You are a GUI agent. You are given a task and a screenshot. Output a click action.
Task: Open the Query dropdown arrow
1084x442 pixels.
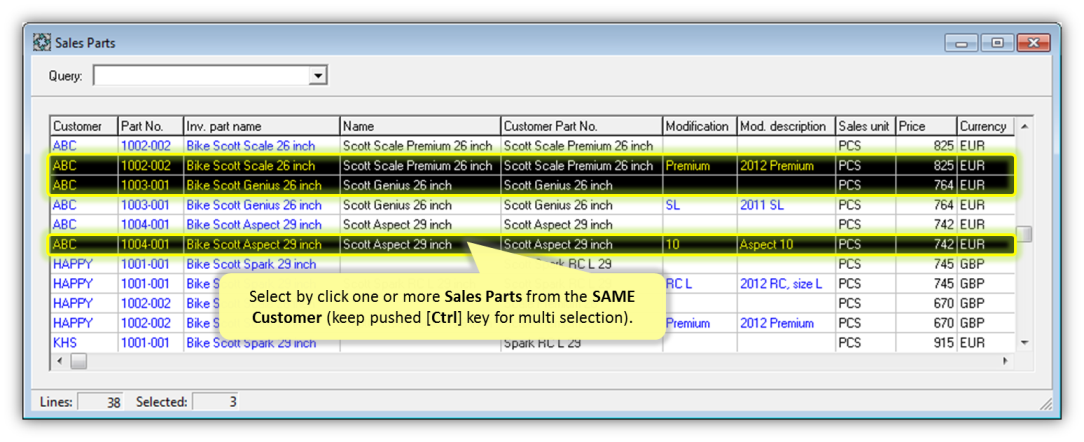pos(317,76)
